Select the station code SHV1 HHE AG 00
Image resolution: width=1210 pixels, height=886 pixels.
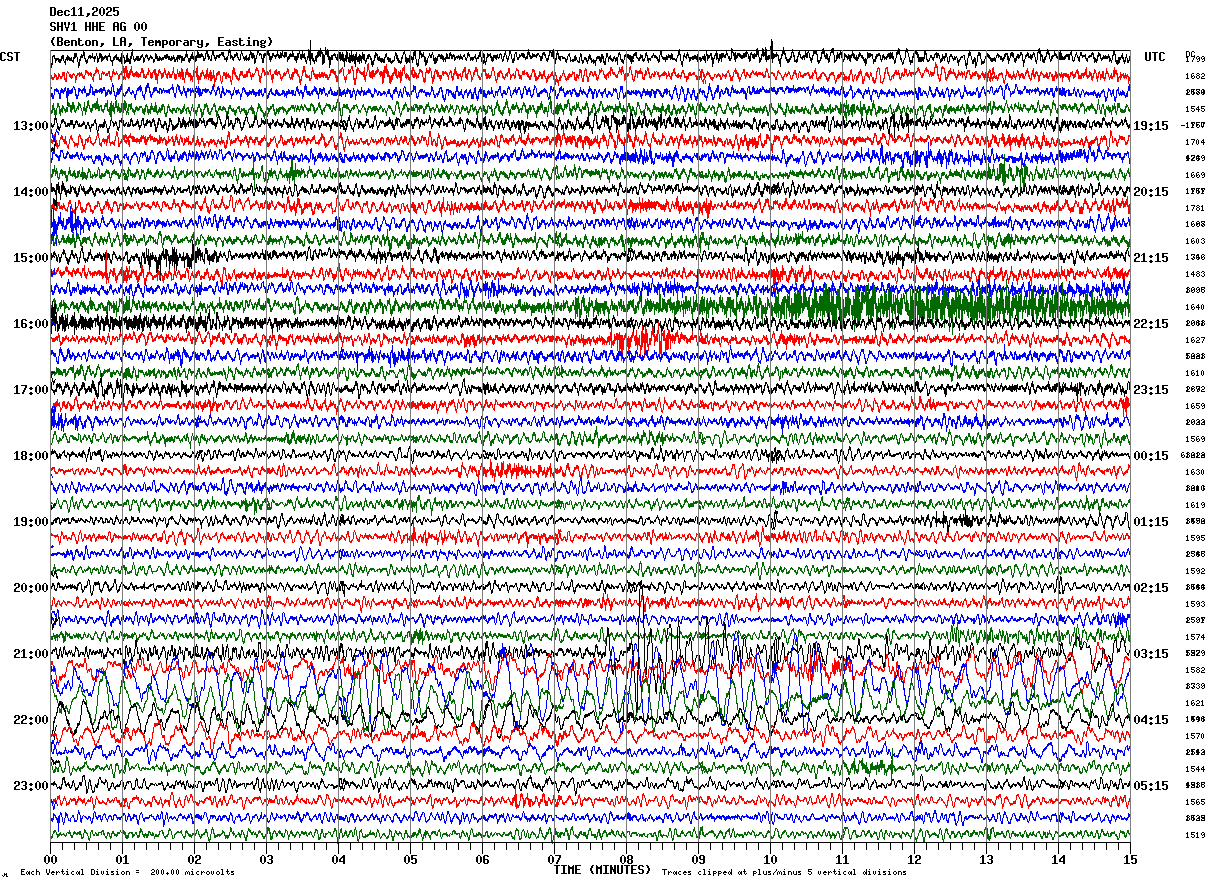pyautogui.click(x=98, y=27)
